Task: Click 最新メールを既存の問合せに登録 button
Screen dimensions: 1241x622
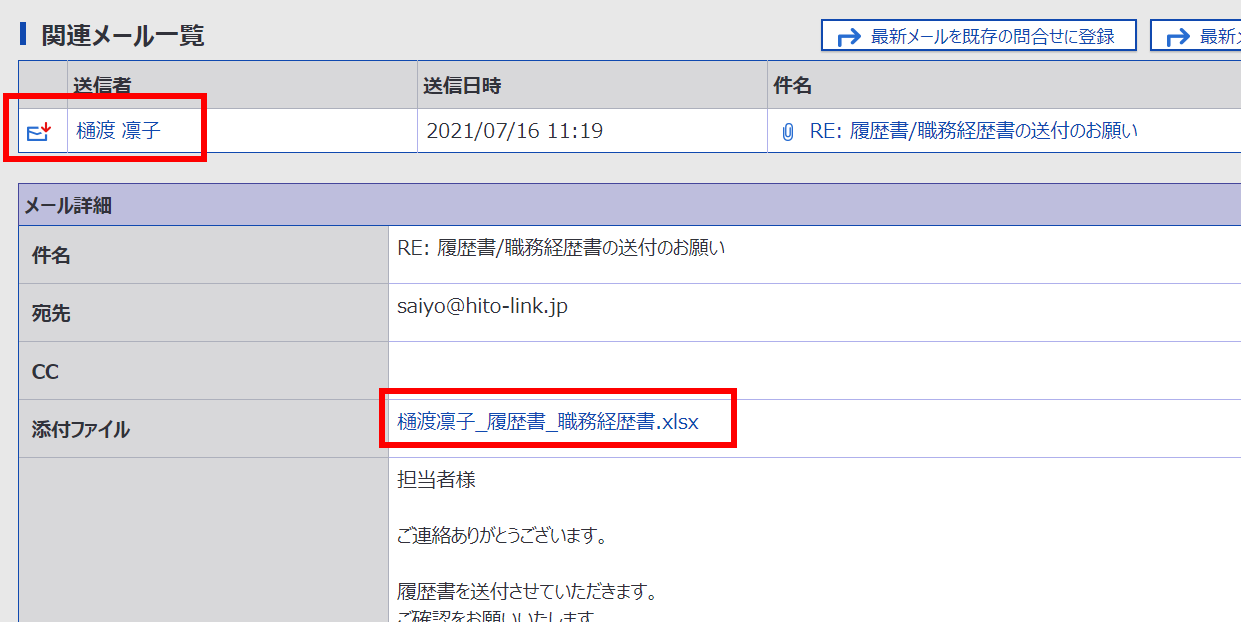Action: coord(979,36)
